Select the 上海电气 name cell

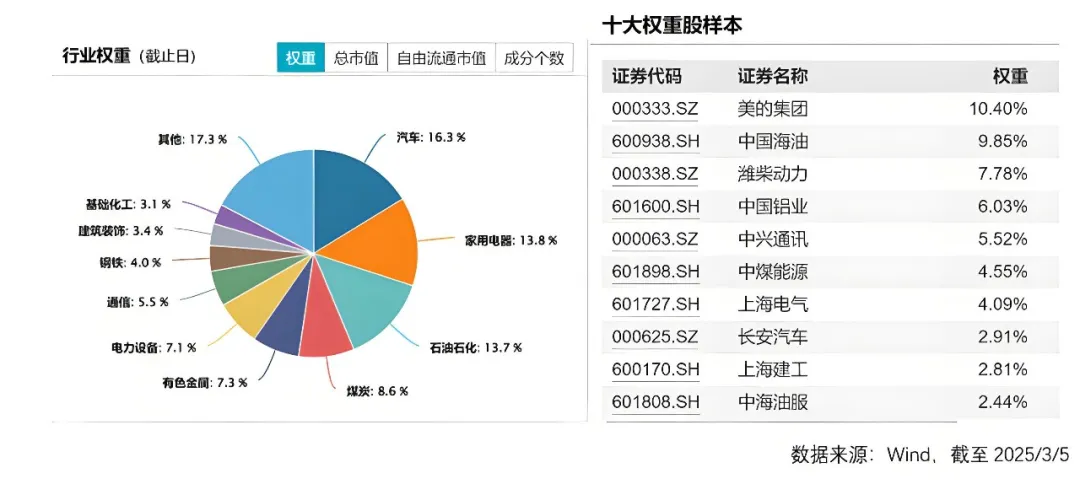773,304
